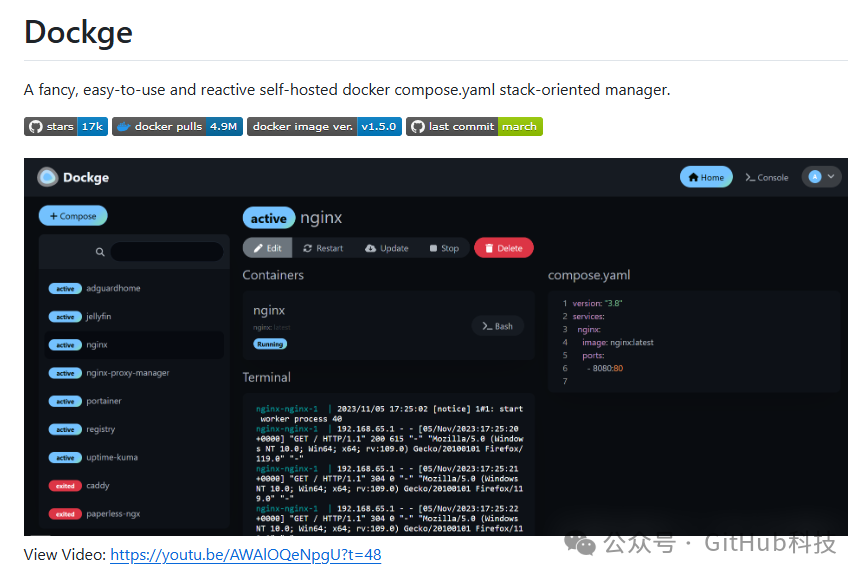Open the Console page
Screen dimensions: 864x577
pyautogui.click(x=766, y=177)
